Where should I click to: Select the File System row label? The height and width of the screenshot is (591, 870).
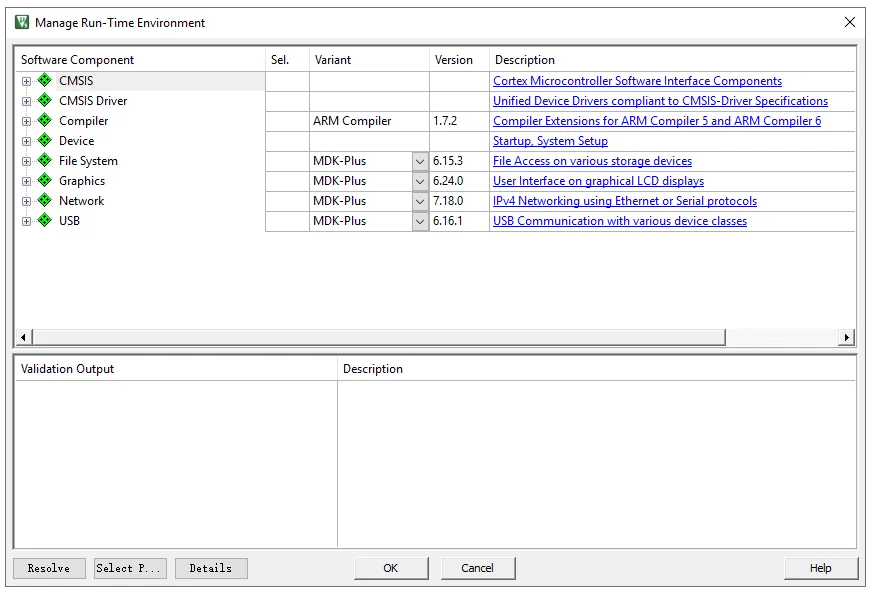click(88, 160)
